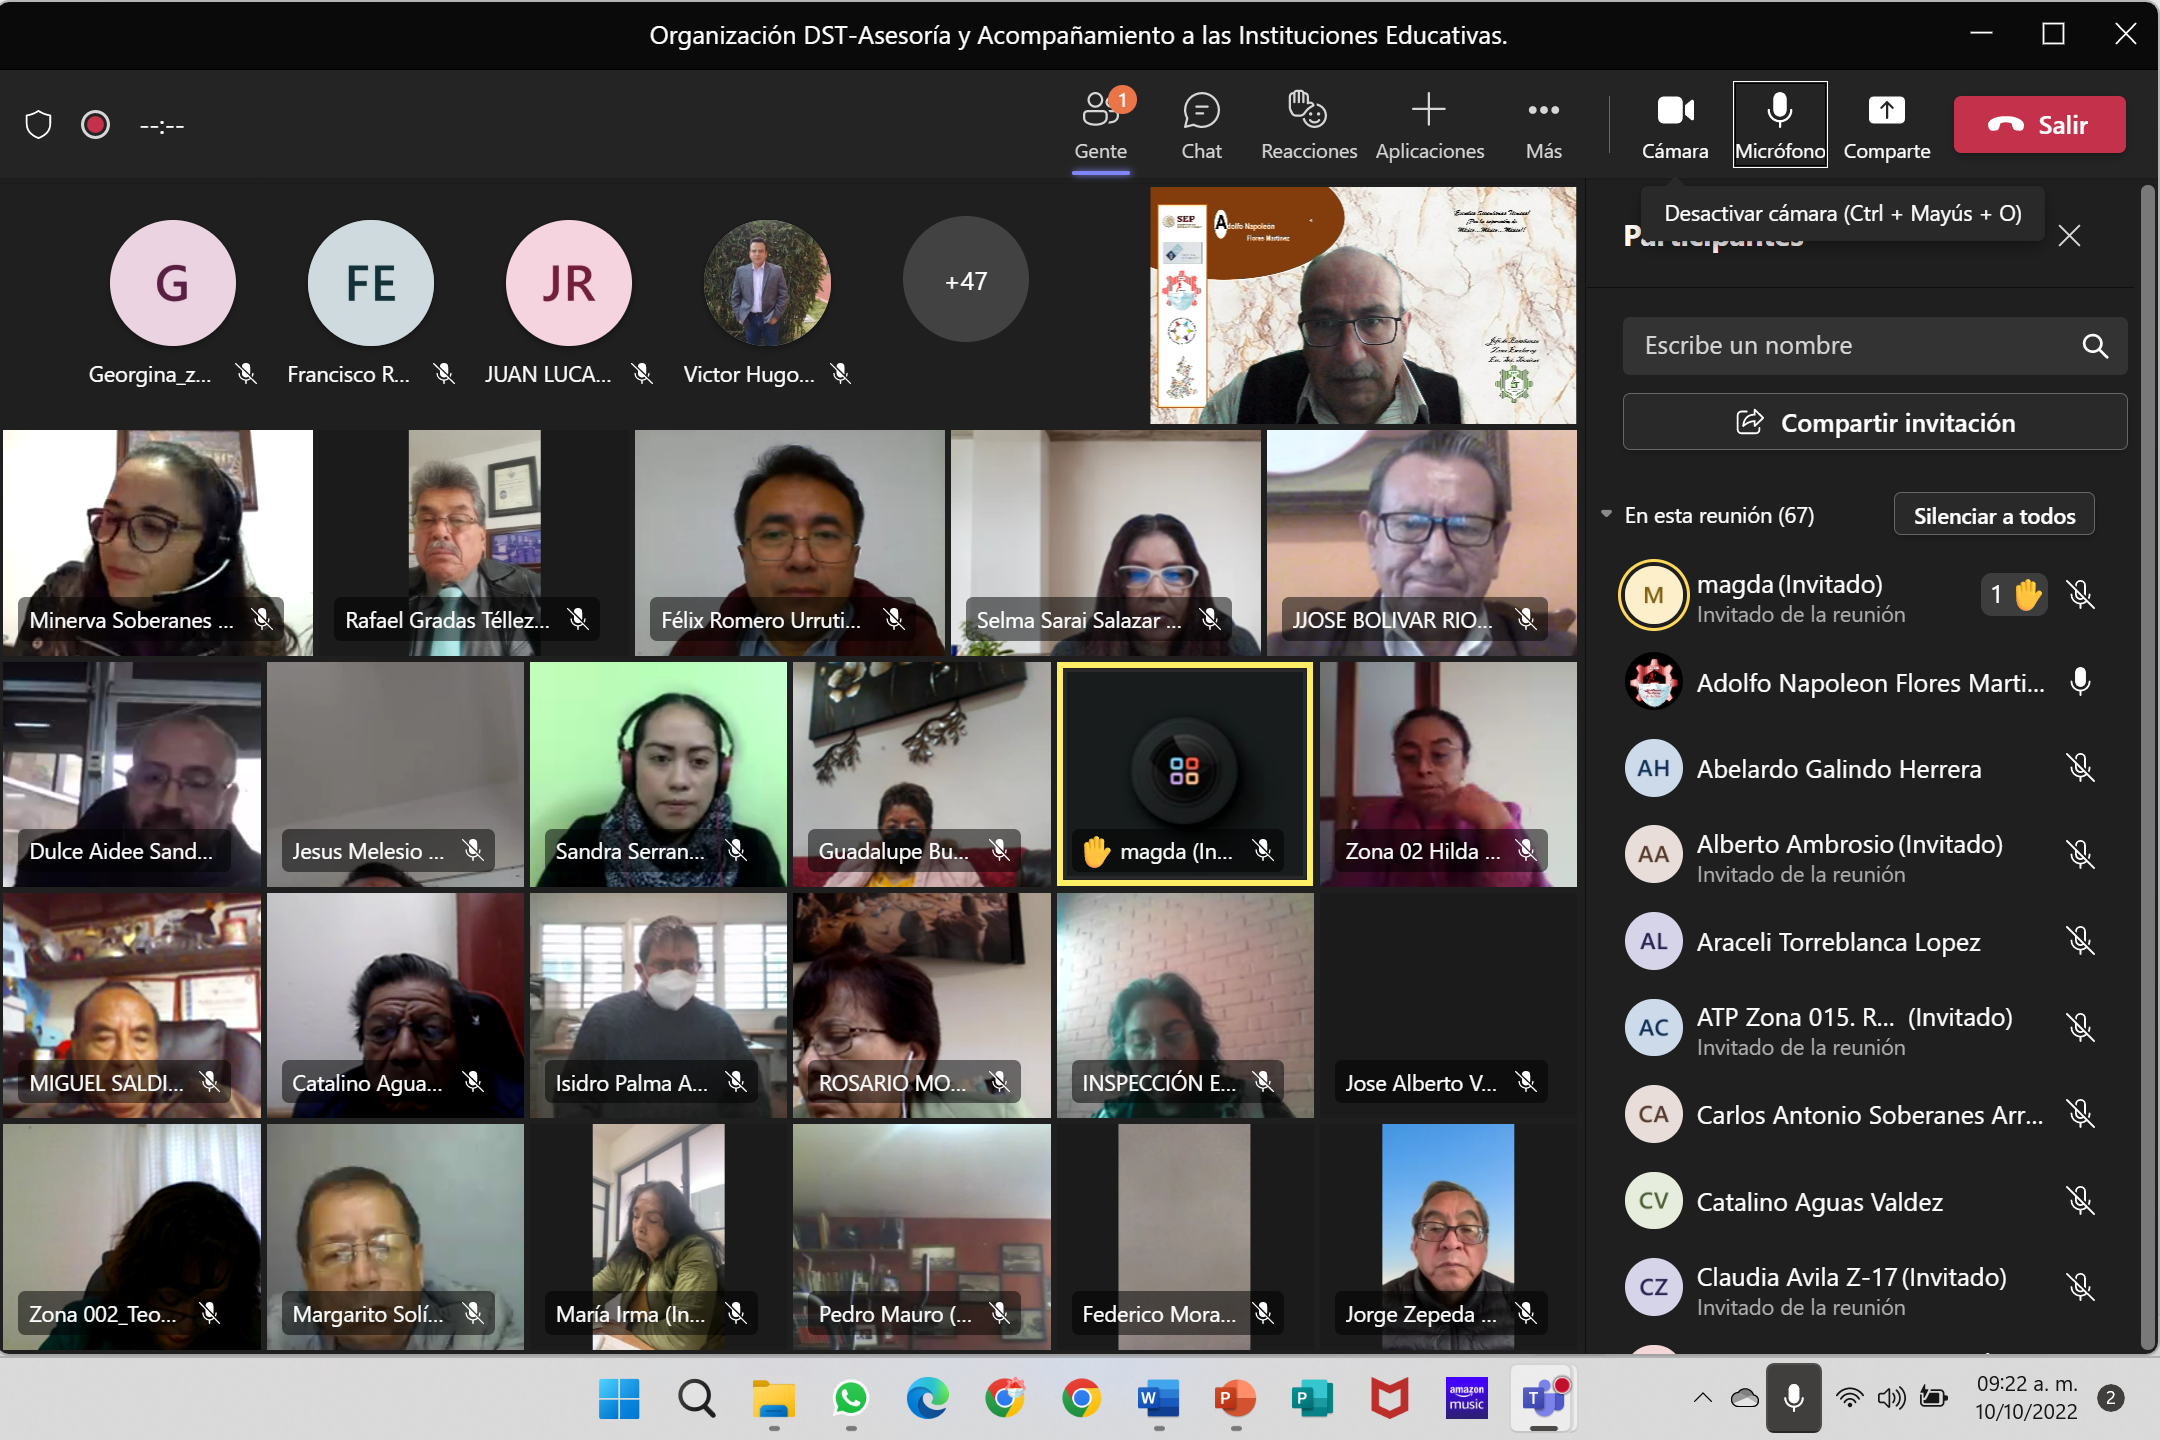
Task: Click Jorge Zepeda video tile
Action: click(x=1448, y=1236)
